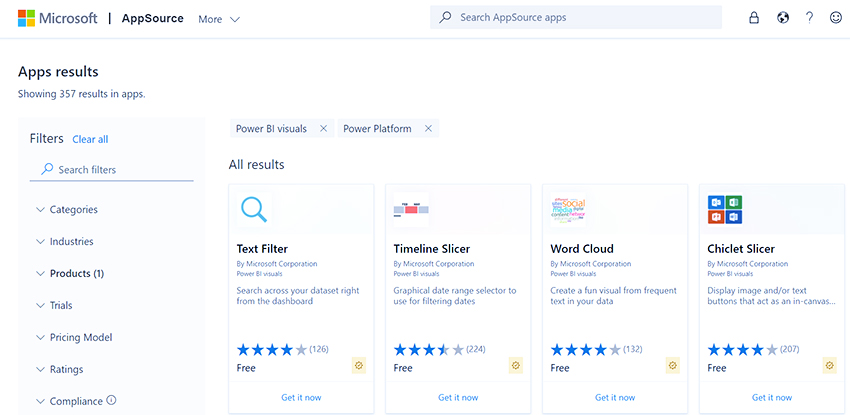This screenshot has width=850, height=415.
Task: Click Text Filter star rating
Action: coord(272,349)
